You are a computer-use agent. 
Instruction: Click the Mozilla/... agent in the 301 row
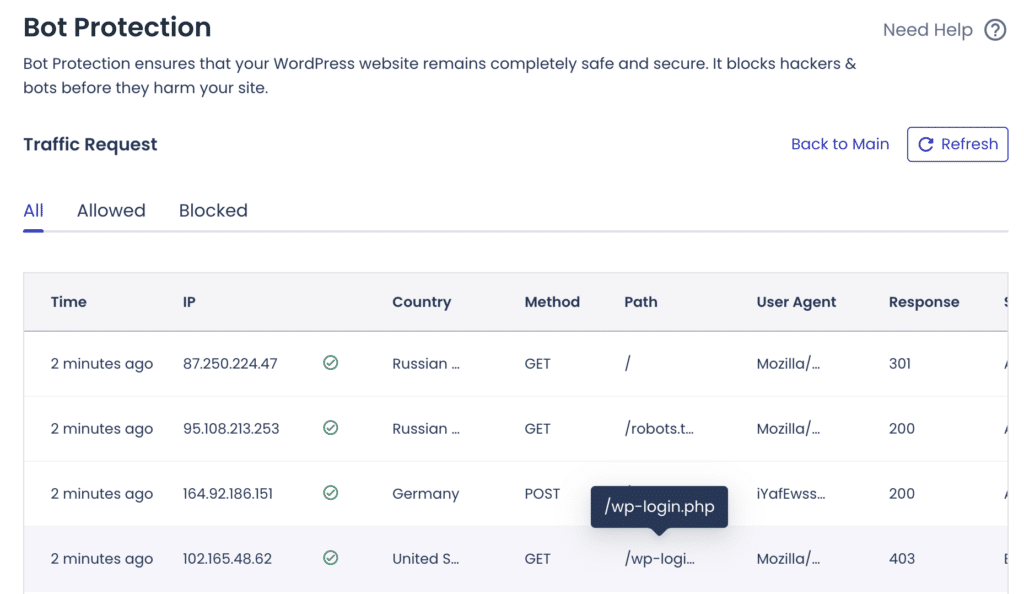pyautogui.click(x=788, y=364)
